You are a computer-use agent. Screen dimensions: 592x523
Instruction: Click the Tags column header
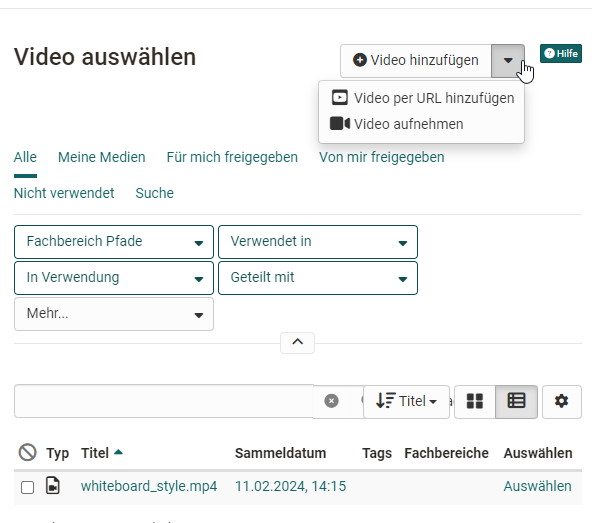(x=377, y=453)
